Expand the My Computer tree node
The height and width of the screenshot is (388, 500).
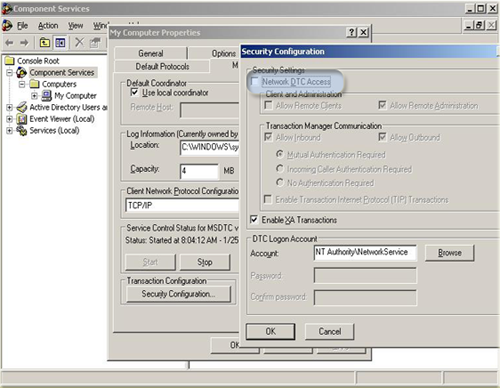pyautogui.click(x=34, y=96)
